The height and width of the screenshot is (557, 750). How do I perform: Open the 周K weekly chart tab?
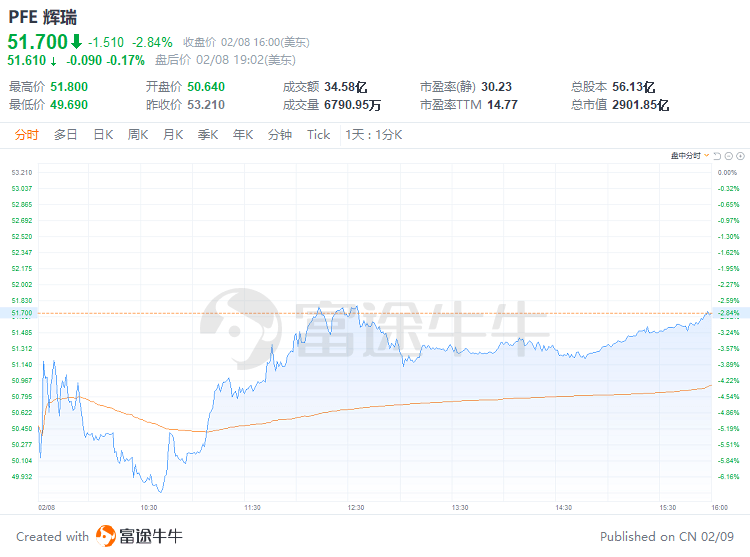coord(138,135)
